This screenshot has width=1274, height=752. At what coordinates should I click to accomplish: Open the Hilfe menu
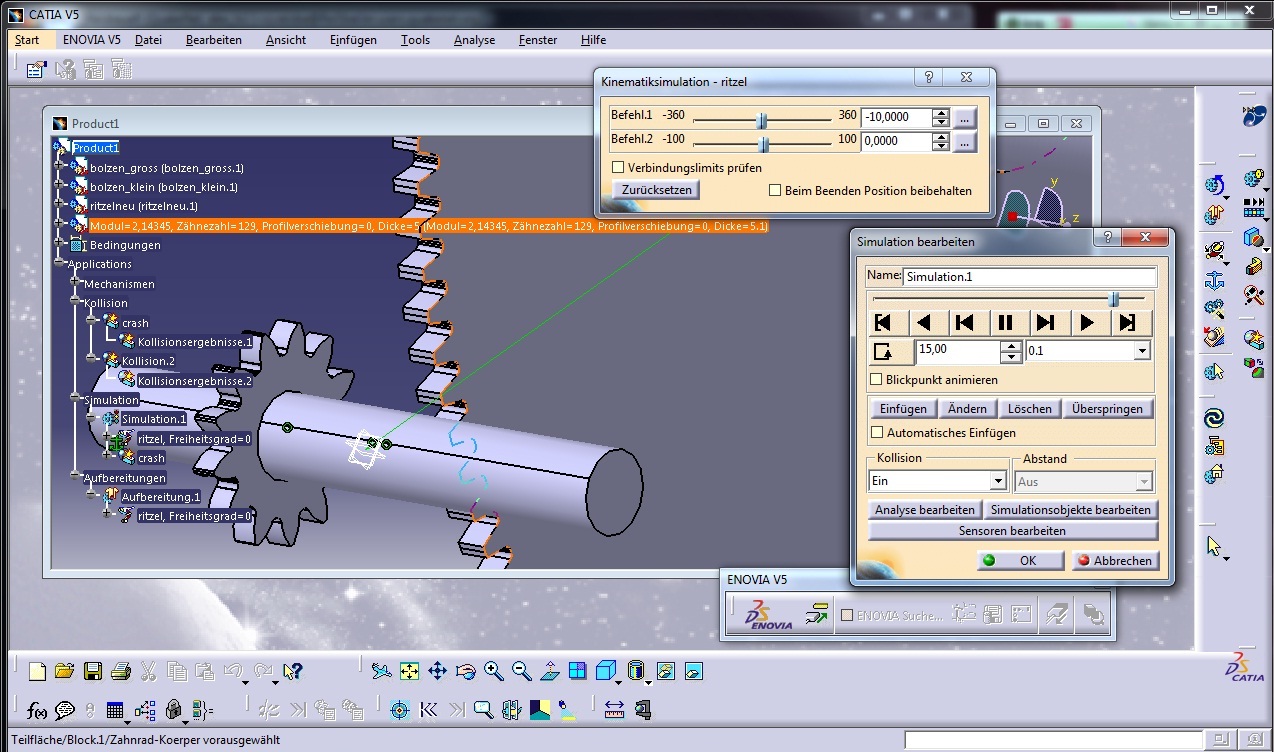pyautogui.click(x=593, y=40)
